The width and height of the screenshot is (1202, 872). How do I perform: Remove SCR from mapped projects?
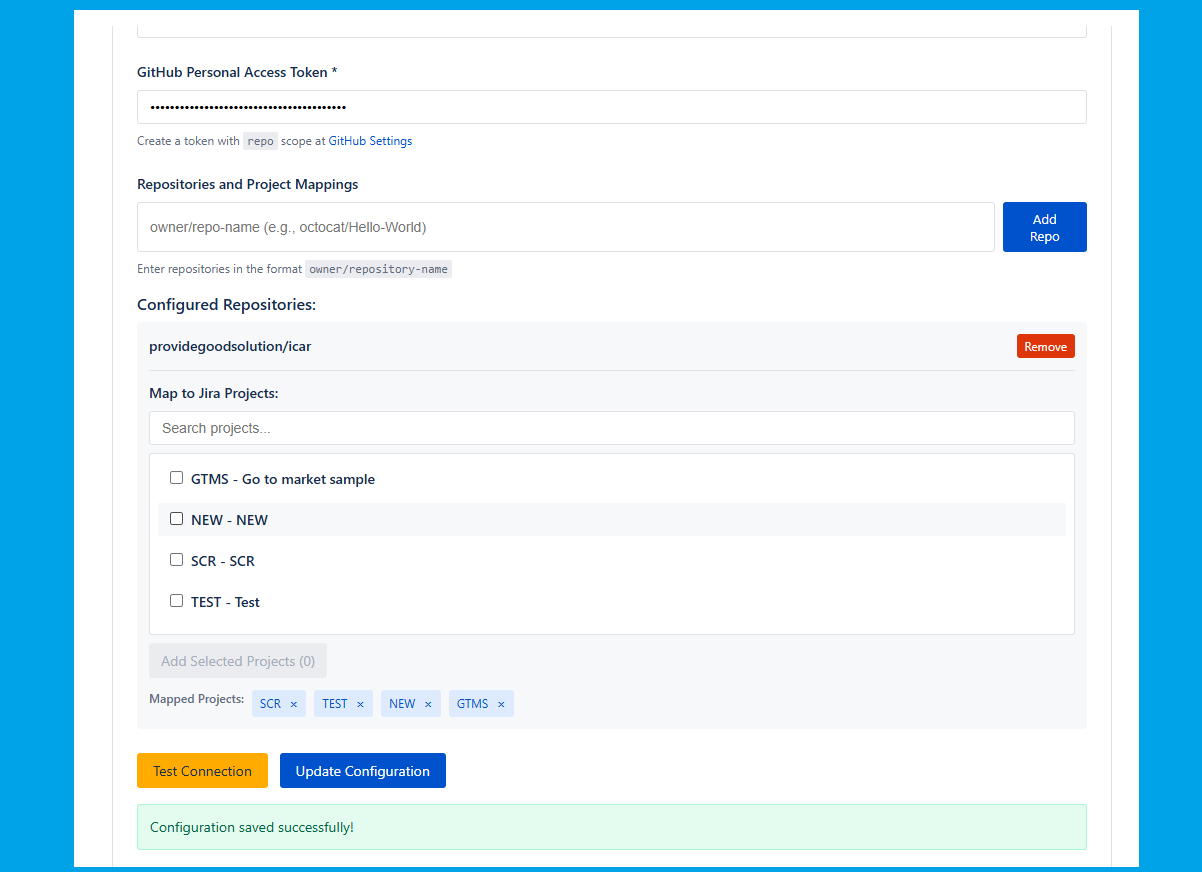[294, 704]
